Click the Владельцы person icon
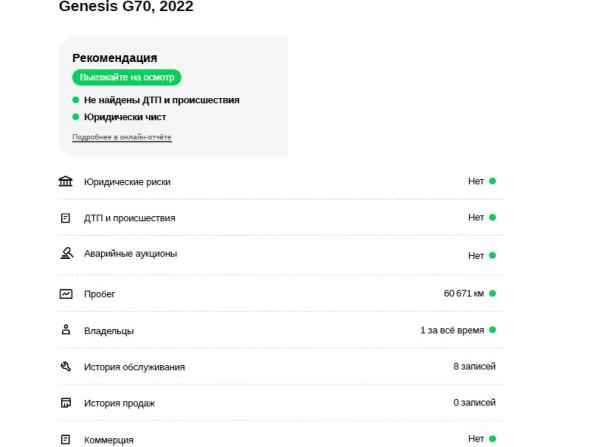This screenshot has height=447, width=591. click(x=66, y=330)
